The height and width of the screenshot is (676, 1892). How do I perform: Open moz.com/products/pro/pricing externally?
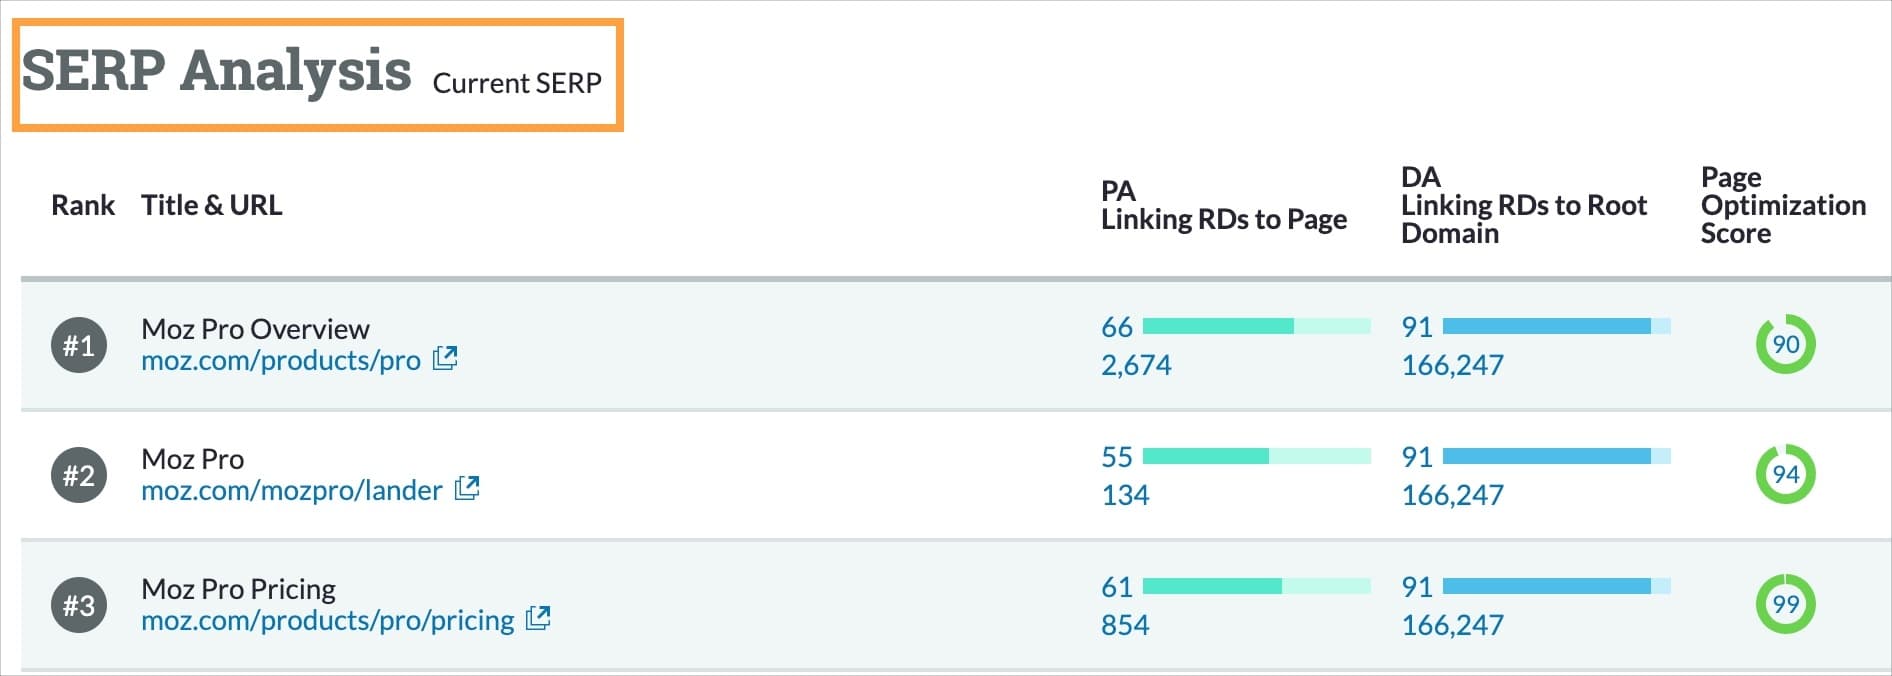pos(539,619)
